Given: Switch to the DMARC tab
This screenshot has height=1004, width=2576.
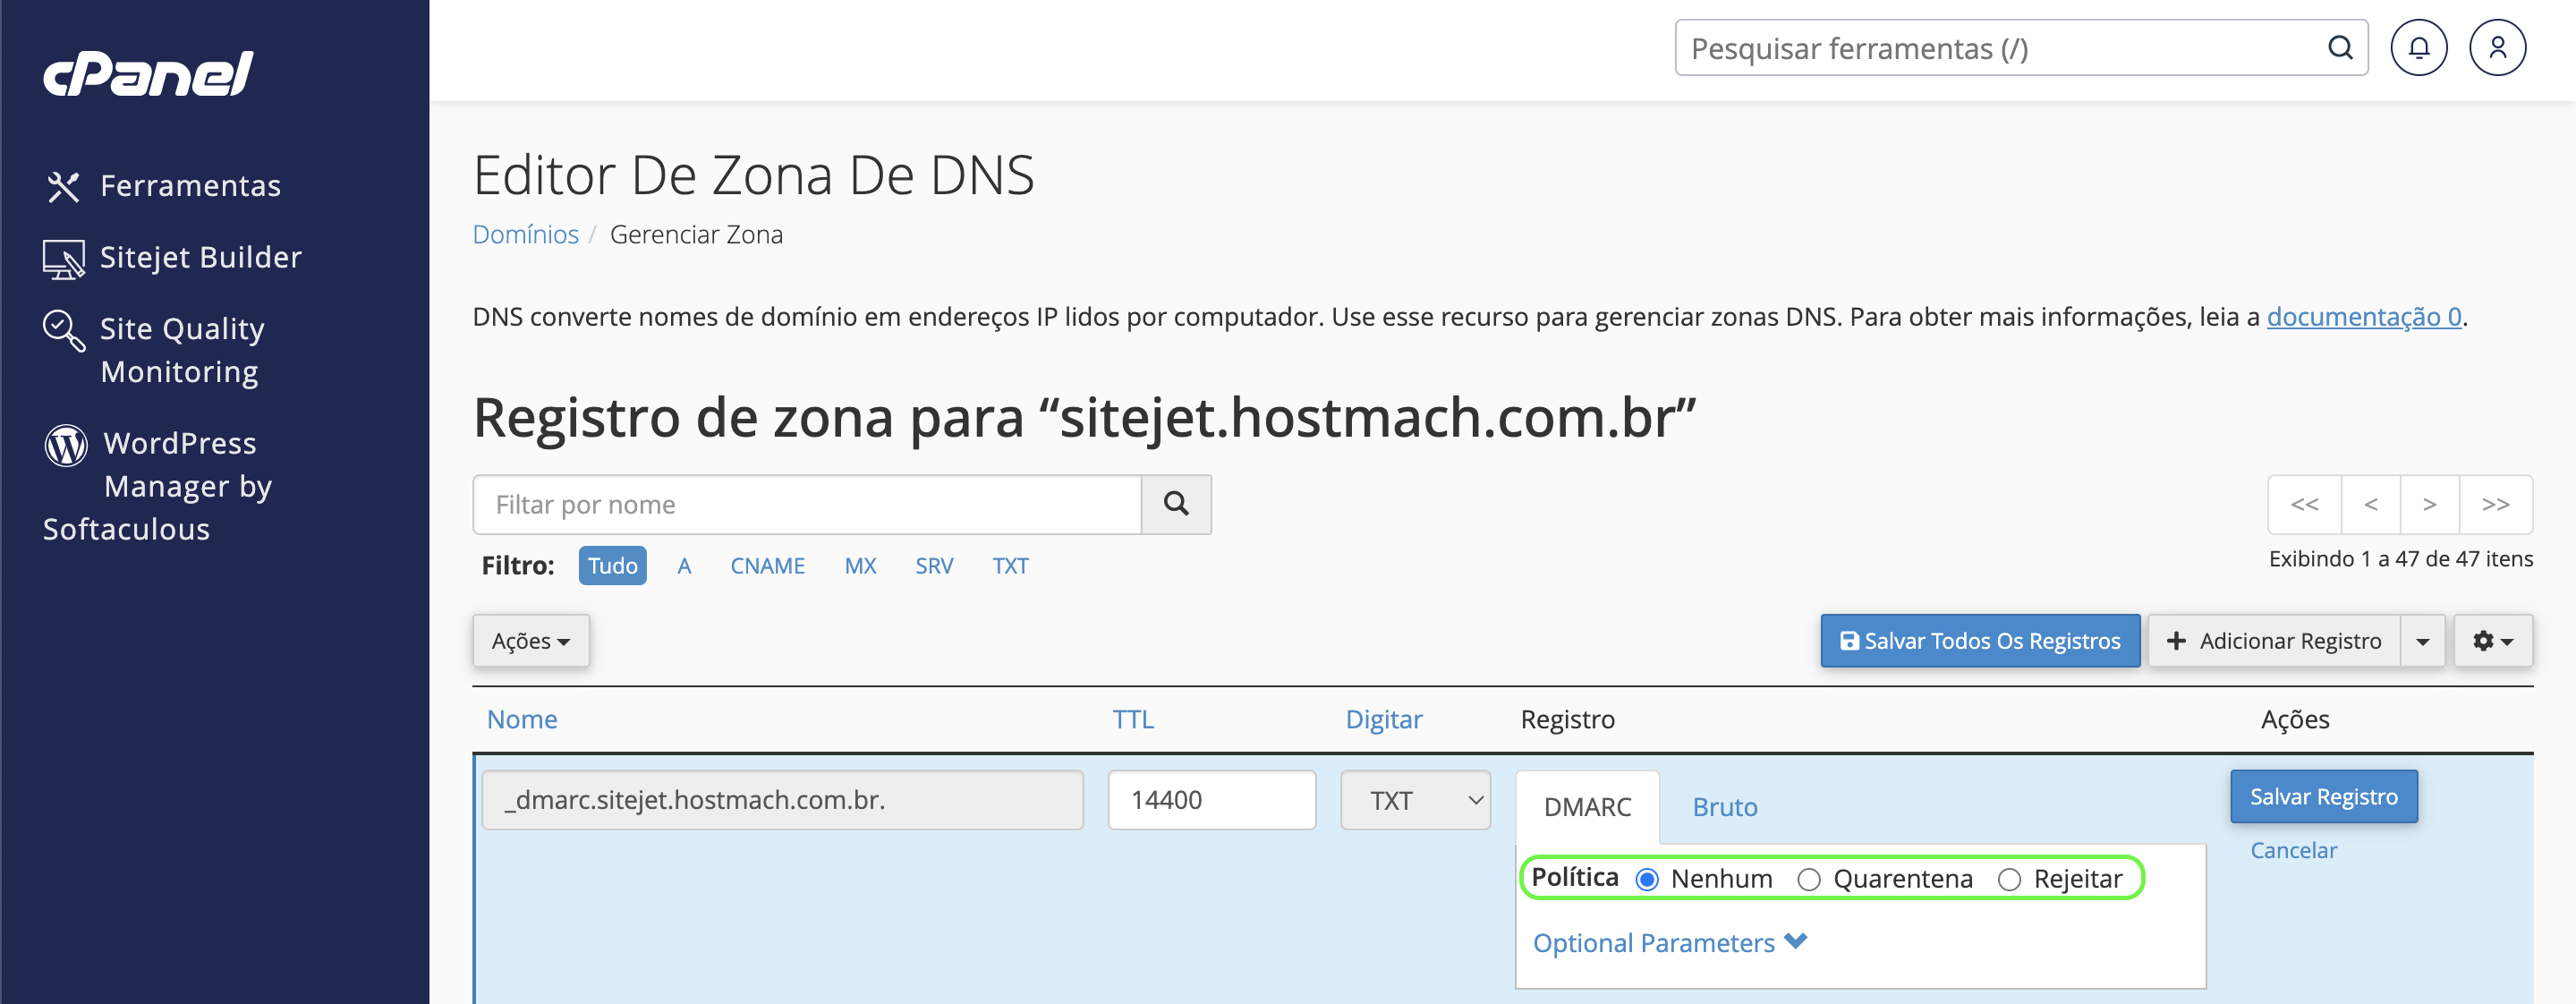Looking at the screenshot, I should 1587,806.
